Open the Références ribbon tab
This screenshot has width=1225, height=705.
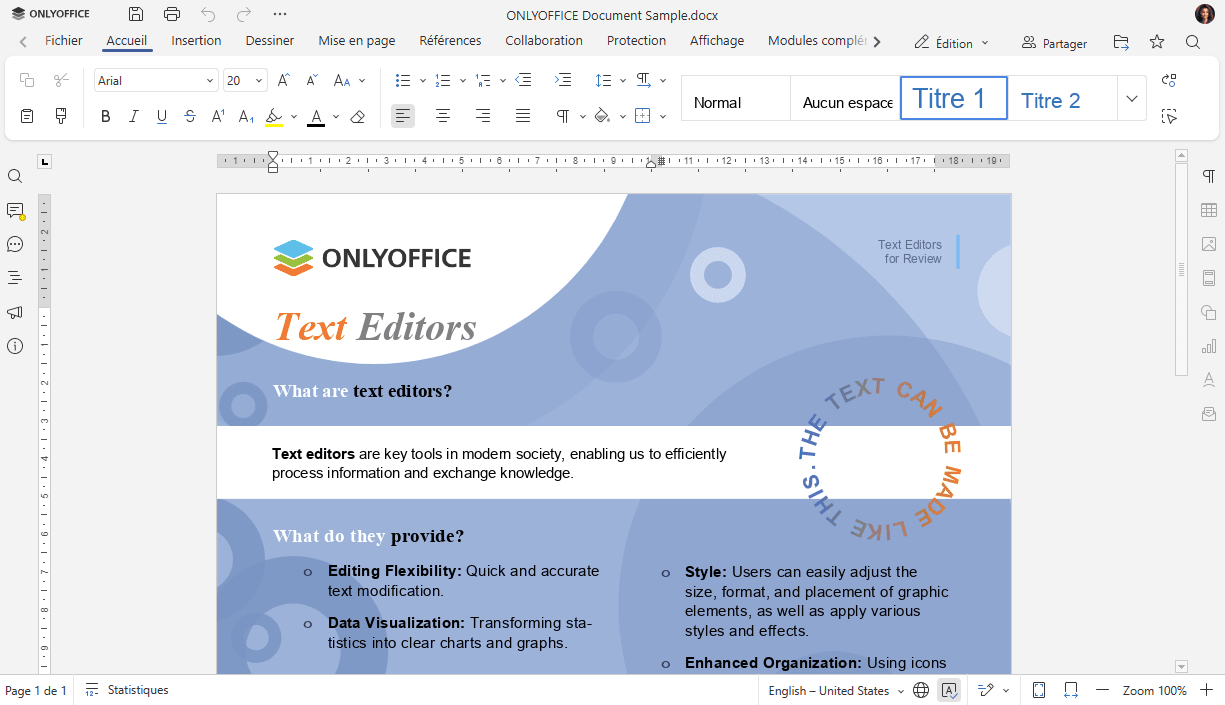pyautogui.click(x=450, y=40)
